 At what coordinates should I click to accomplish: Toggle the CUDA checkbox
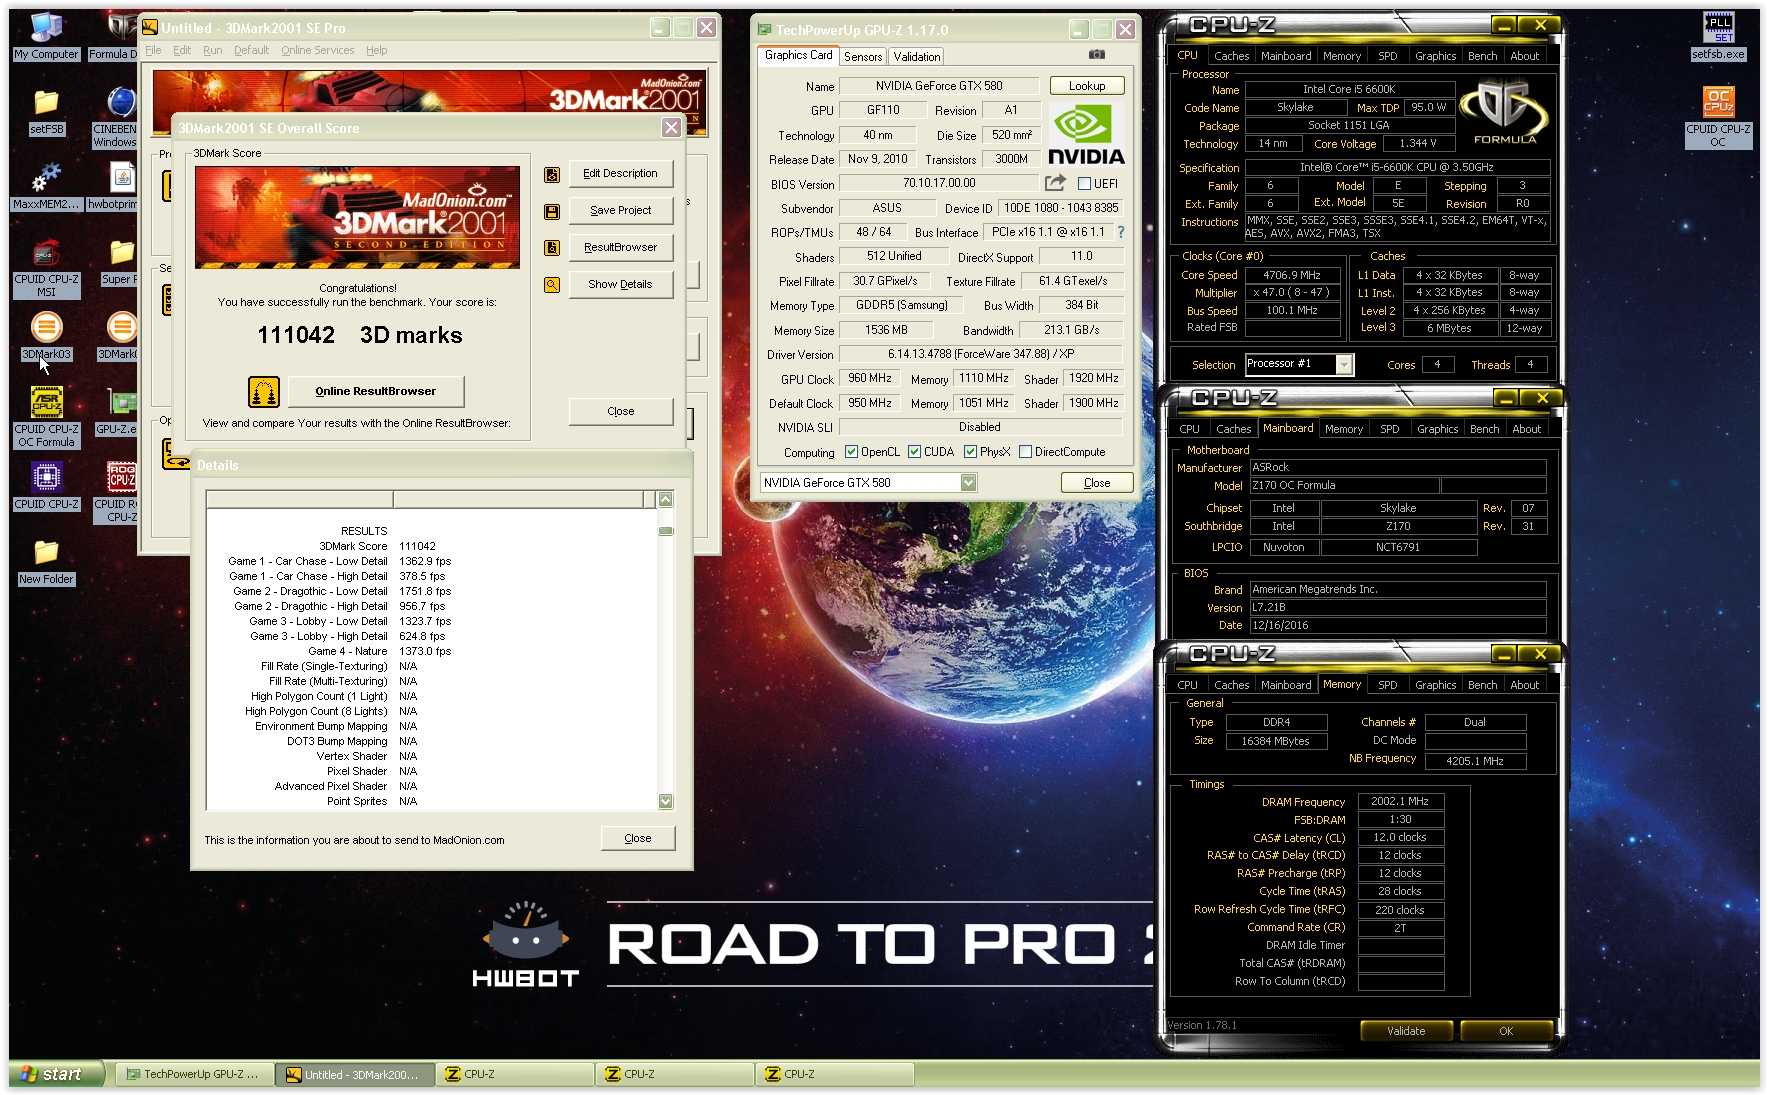[914, 452]
